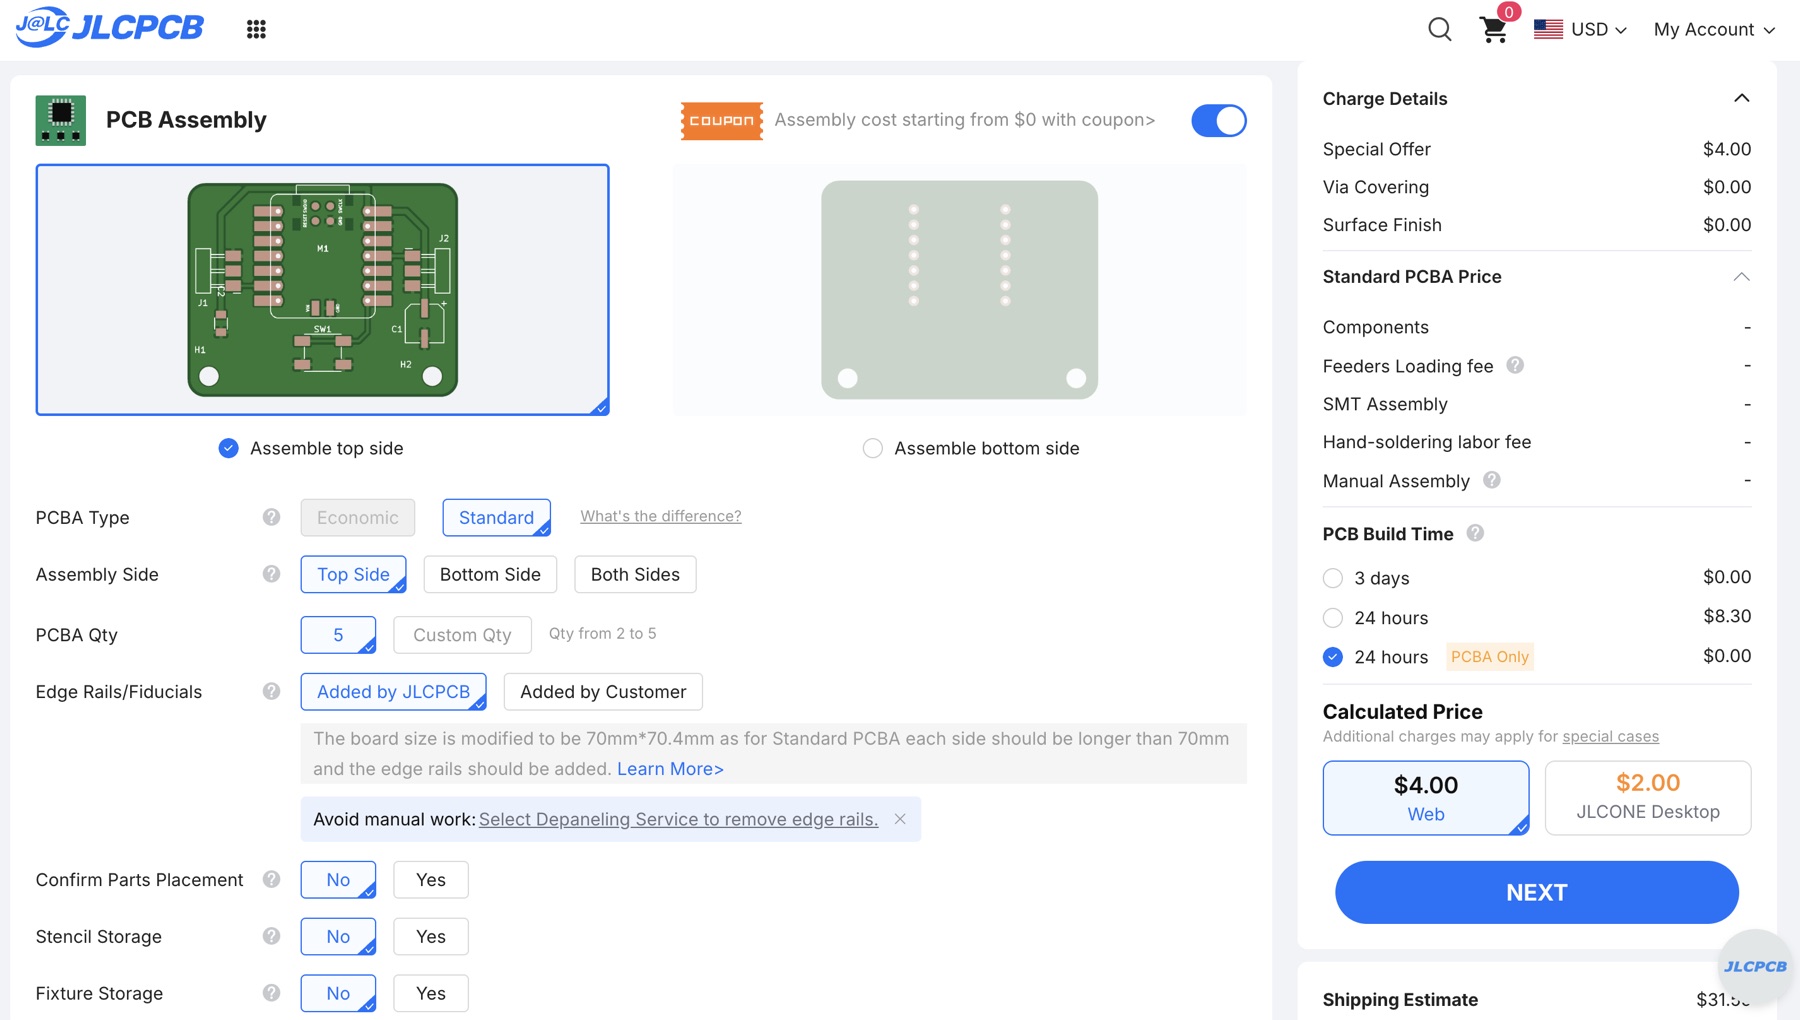The image size is (1800, 1020).
Task: Show help for Manual Assembly
Action: pos(1492,480)
